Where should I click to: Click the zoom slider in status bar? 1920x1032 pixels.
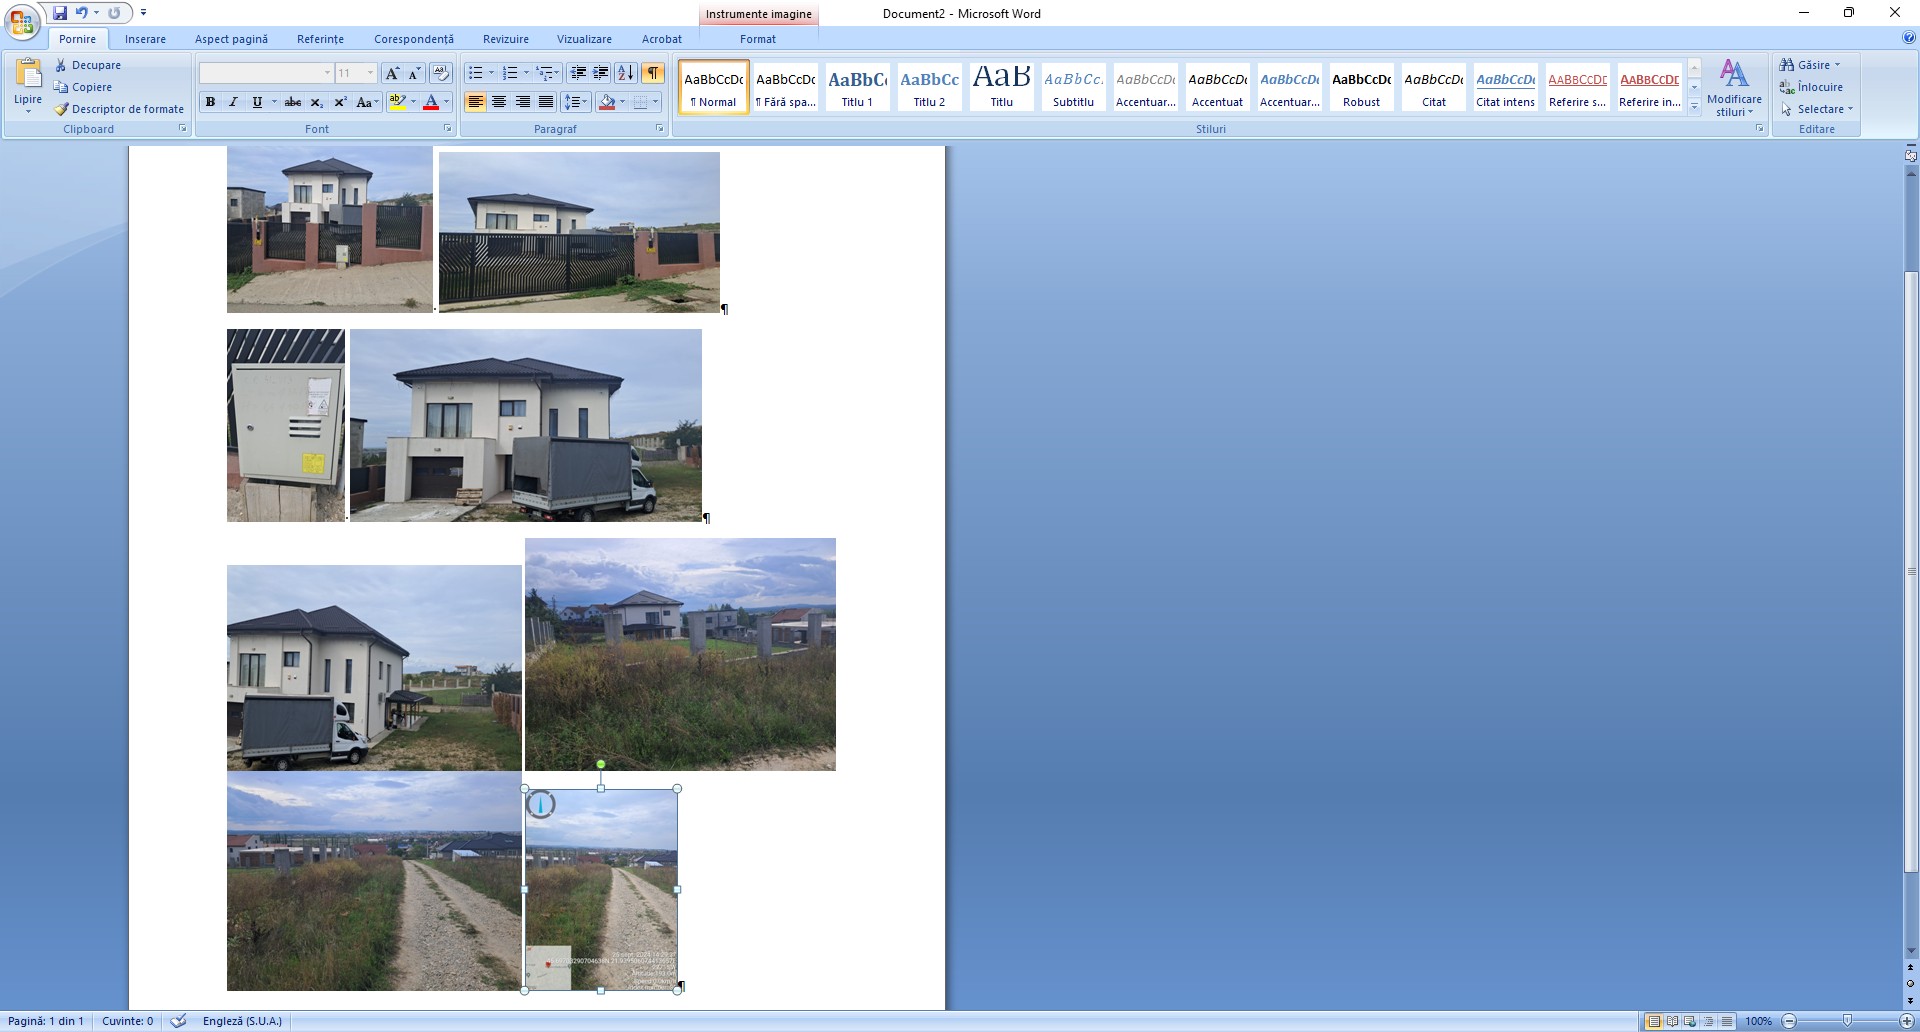[x=1847, y=1021]
